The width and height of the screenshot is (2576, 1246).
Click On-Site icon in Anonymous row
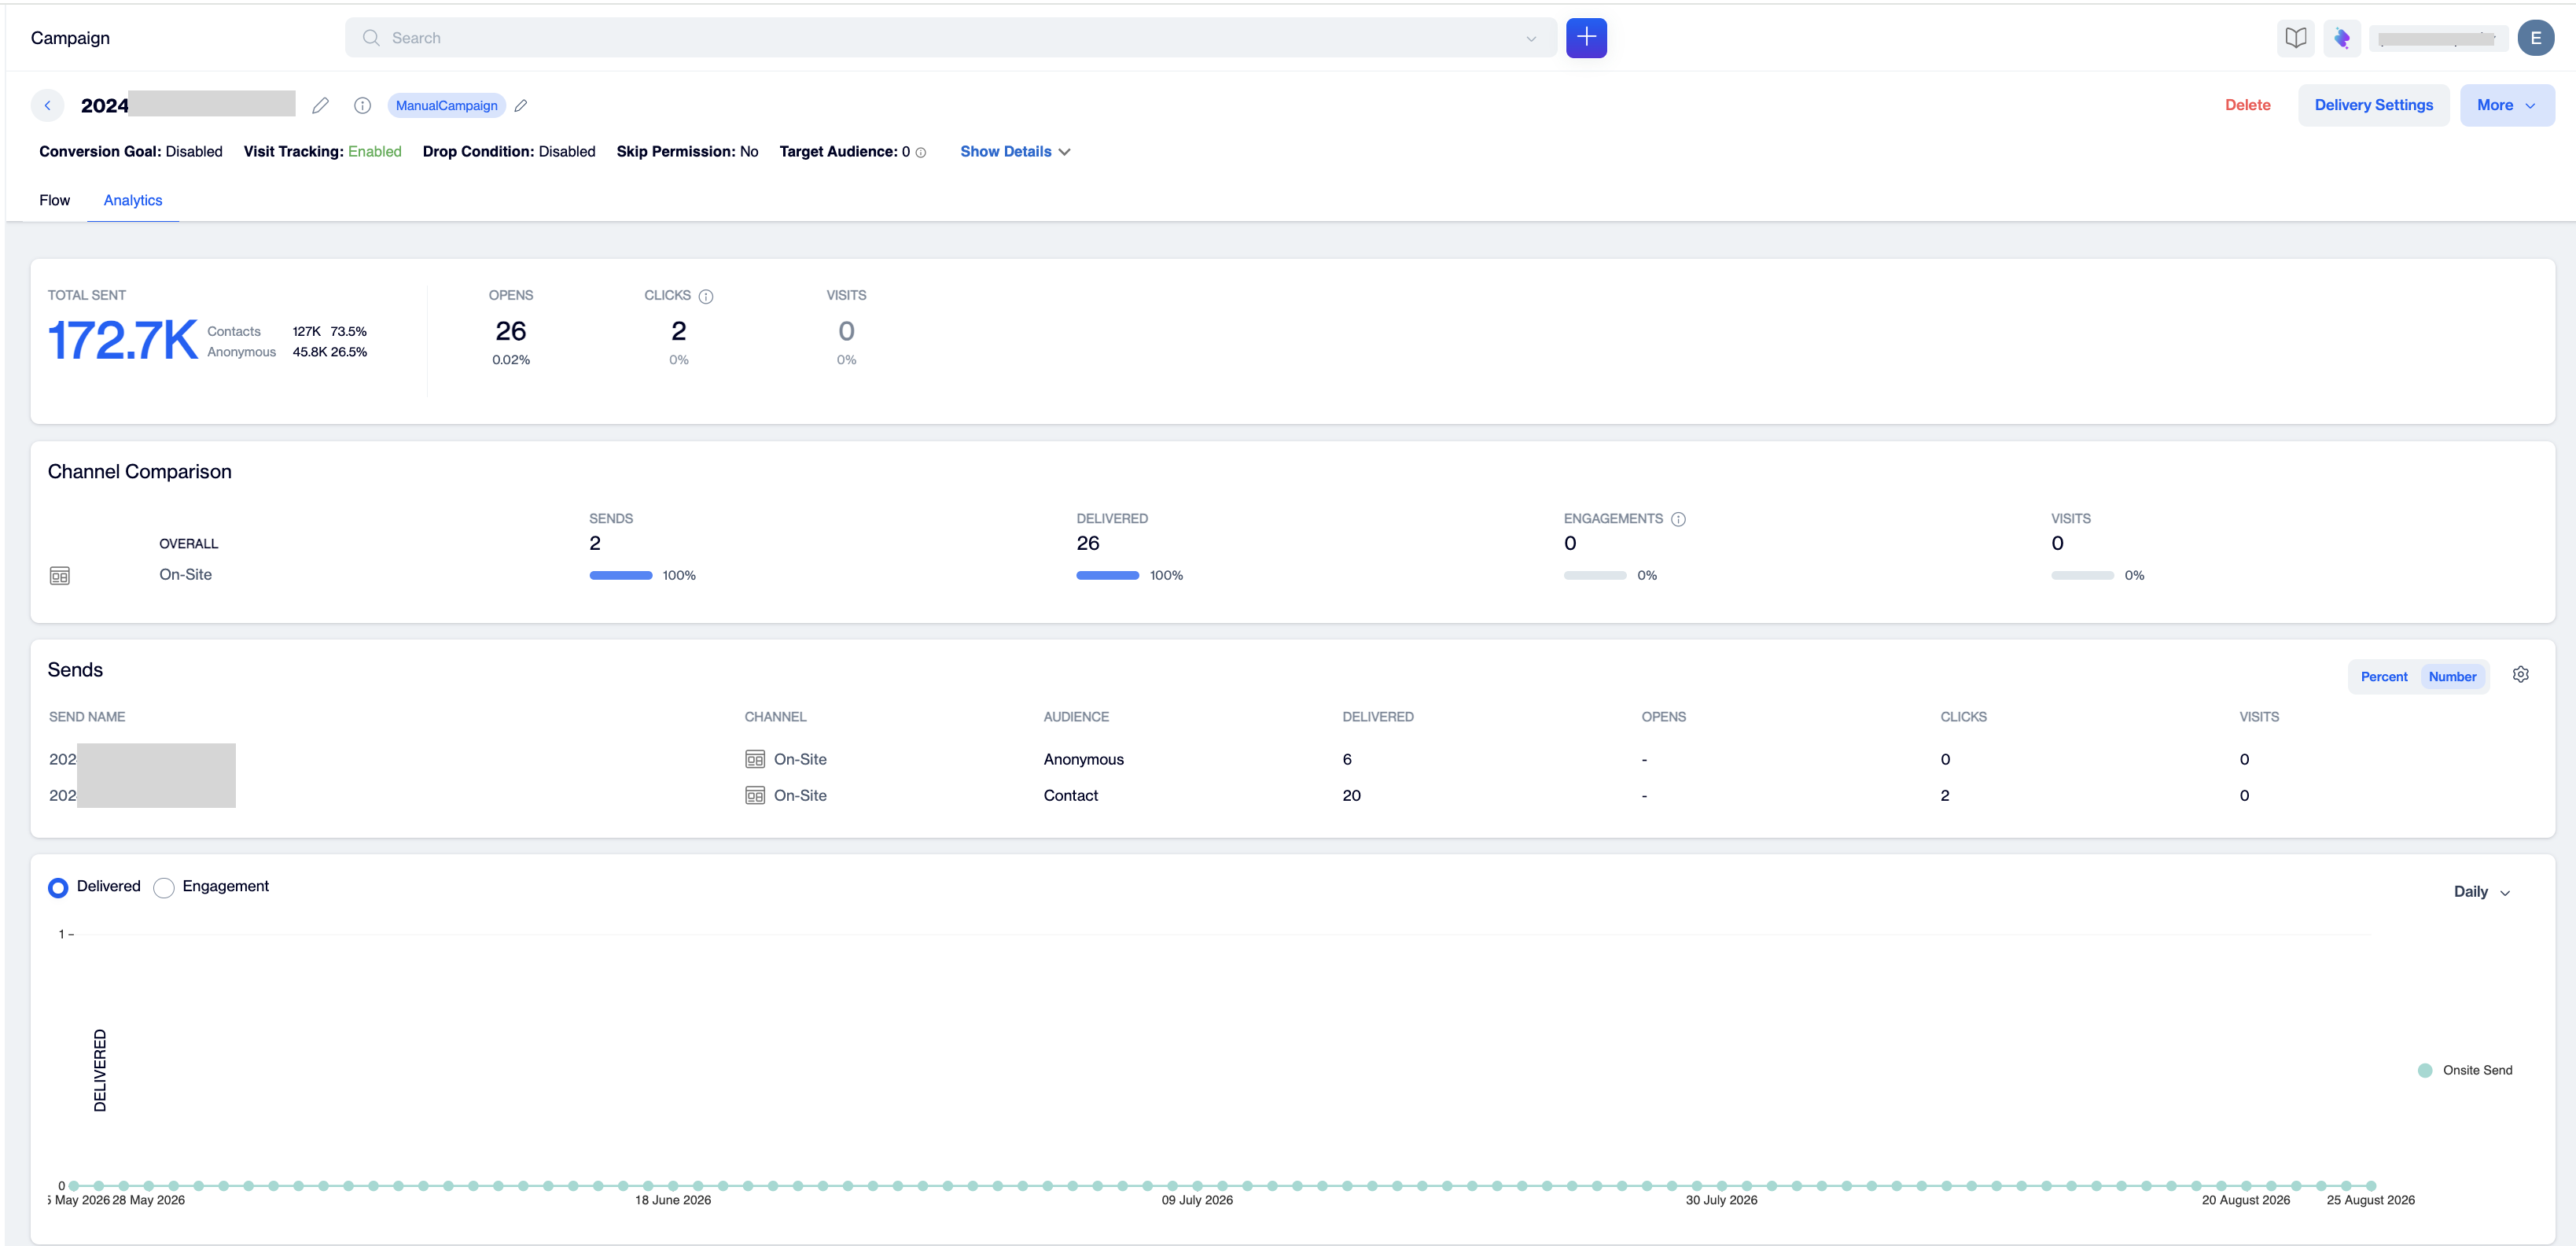pos(755,759)
